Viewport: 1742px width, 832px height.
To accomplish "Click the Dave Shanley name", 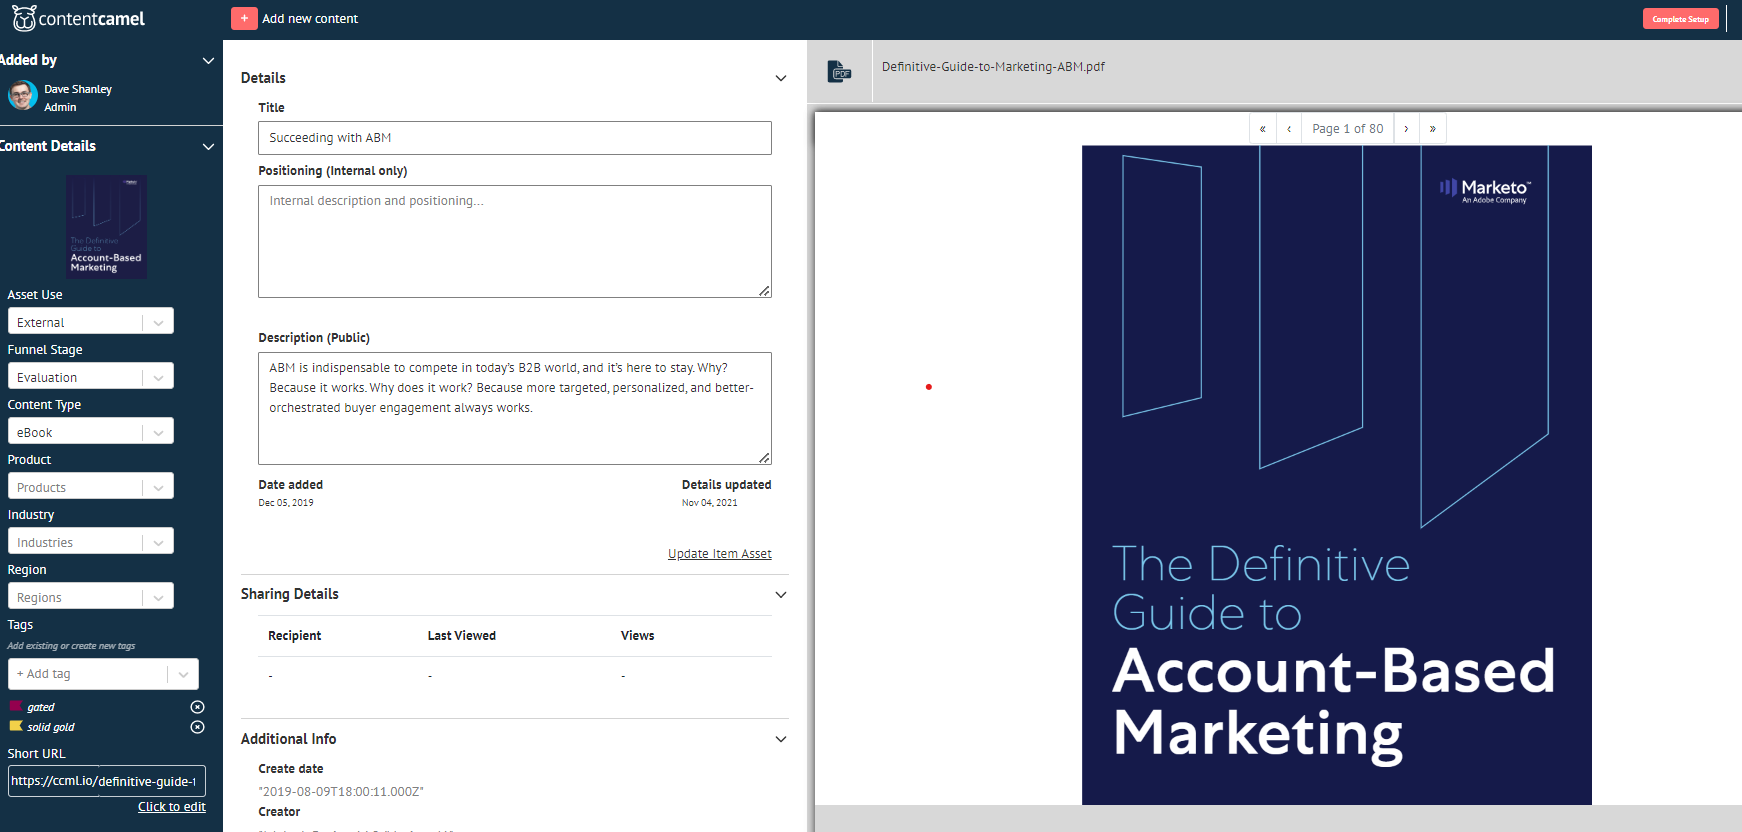I will tap(78, 89).
